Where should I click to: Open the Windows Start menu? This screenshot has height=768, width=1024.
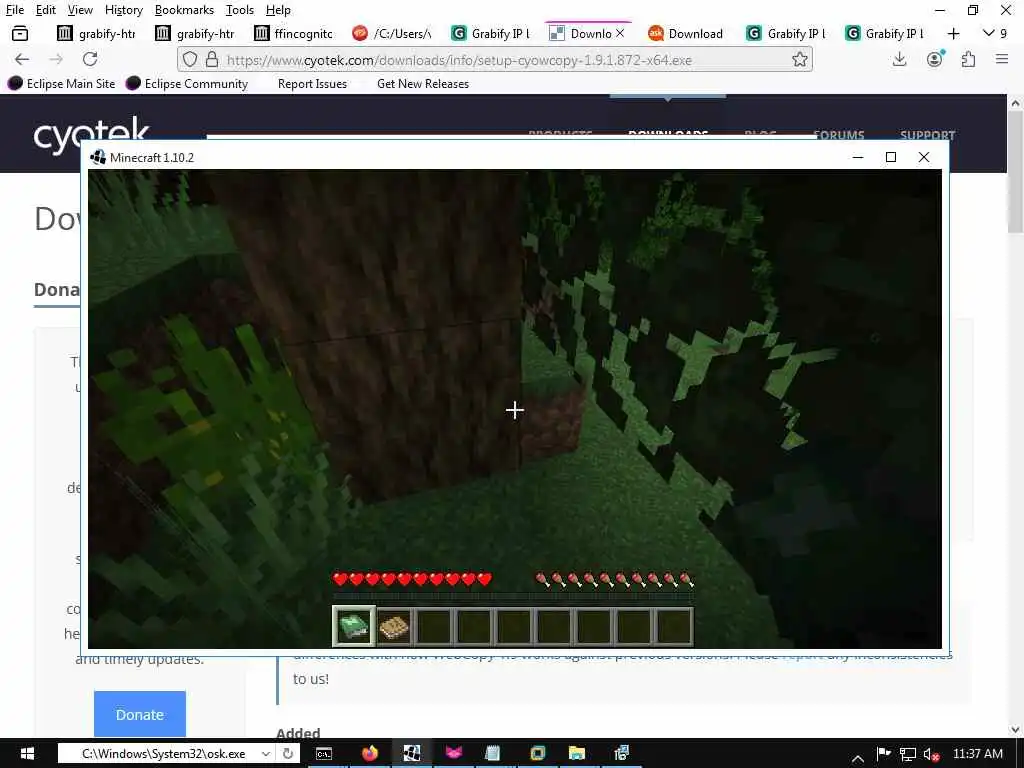(x=27, y=753)
